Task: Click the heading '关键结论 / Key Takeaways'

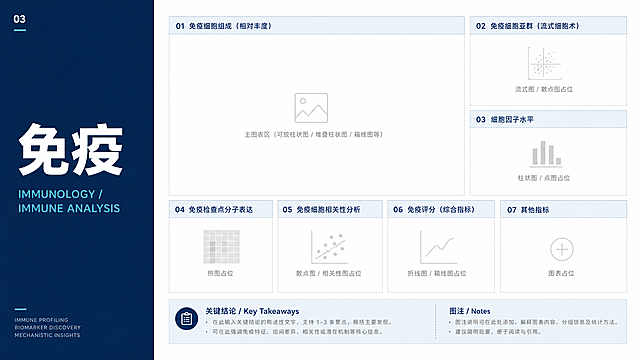Action: point(252,311)
